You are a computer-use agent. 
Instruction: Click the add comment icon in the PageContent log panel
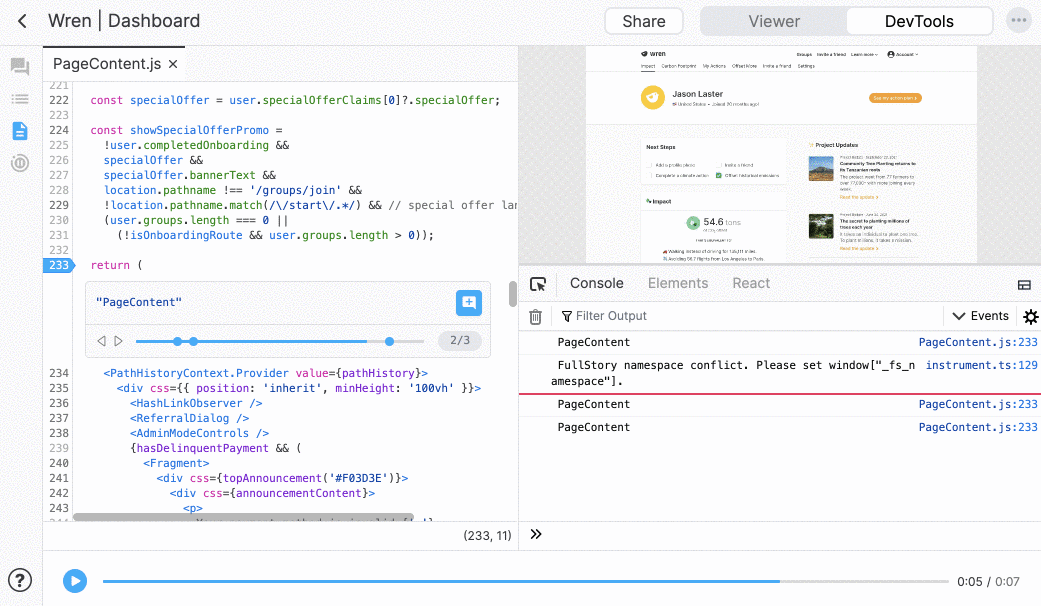click(x=469, y=303)
